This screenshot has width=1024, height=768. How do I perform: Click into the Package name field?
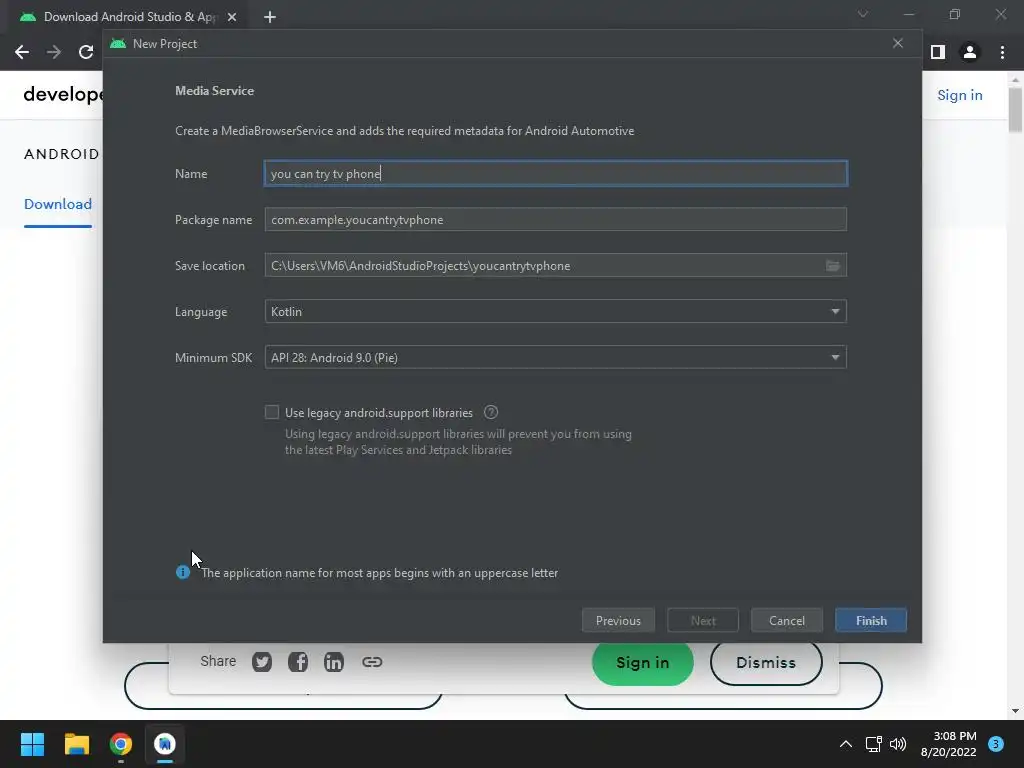(556, 219)
